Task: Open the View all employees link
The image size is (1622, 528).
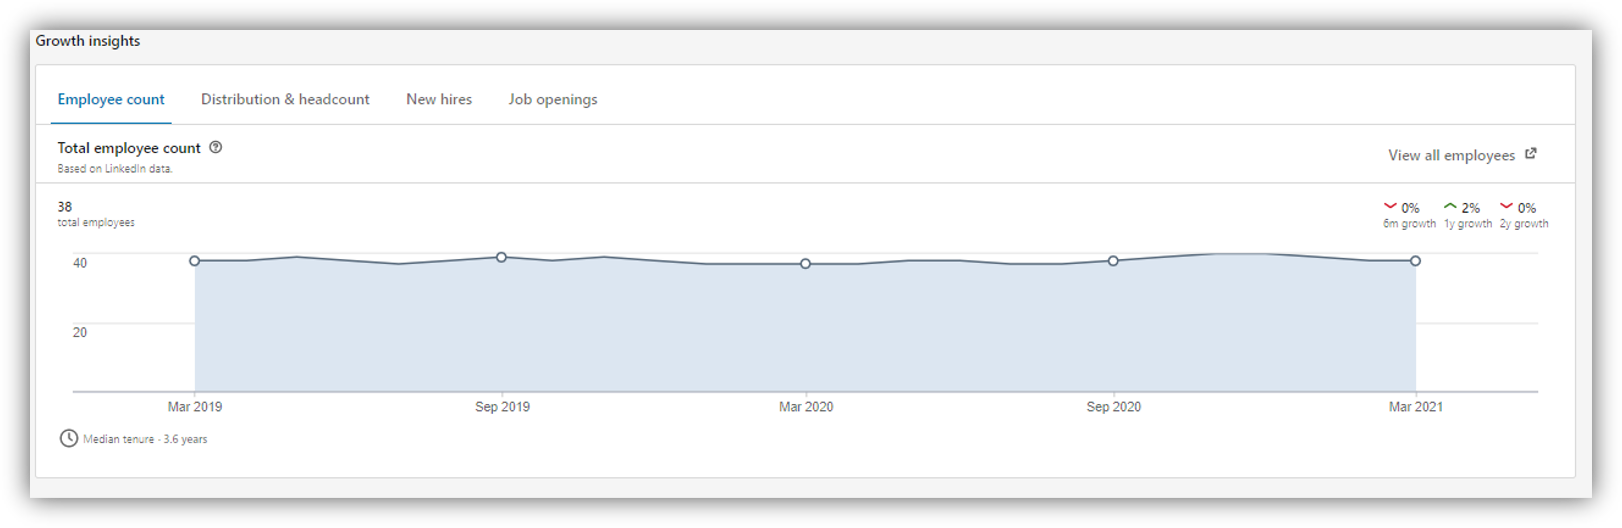Action: [1451, 155]
